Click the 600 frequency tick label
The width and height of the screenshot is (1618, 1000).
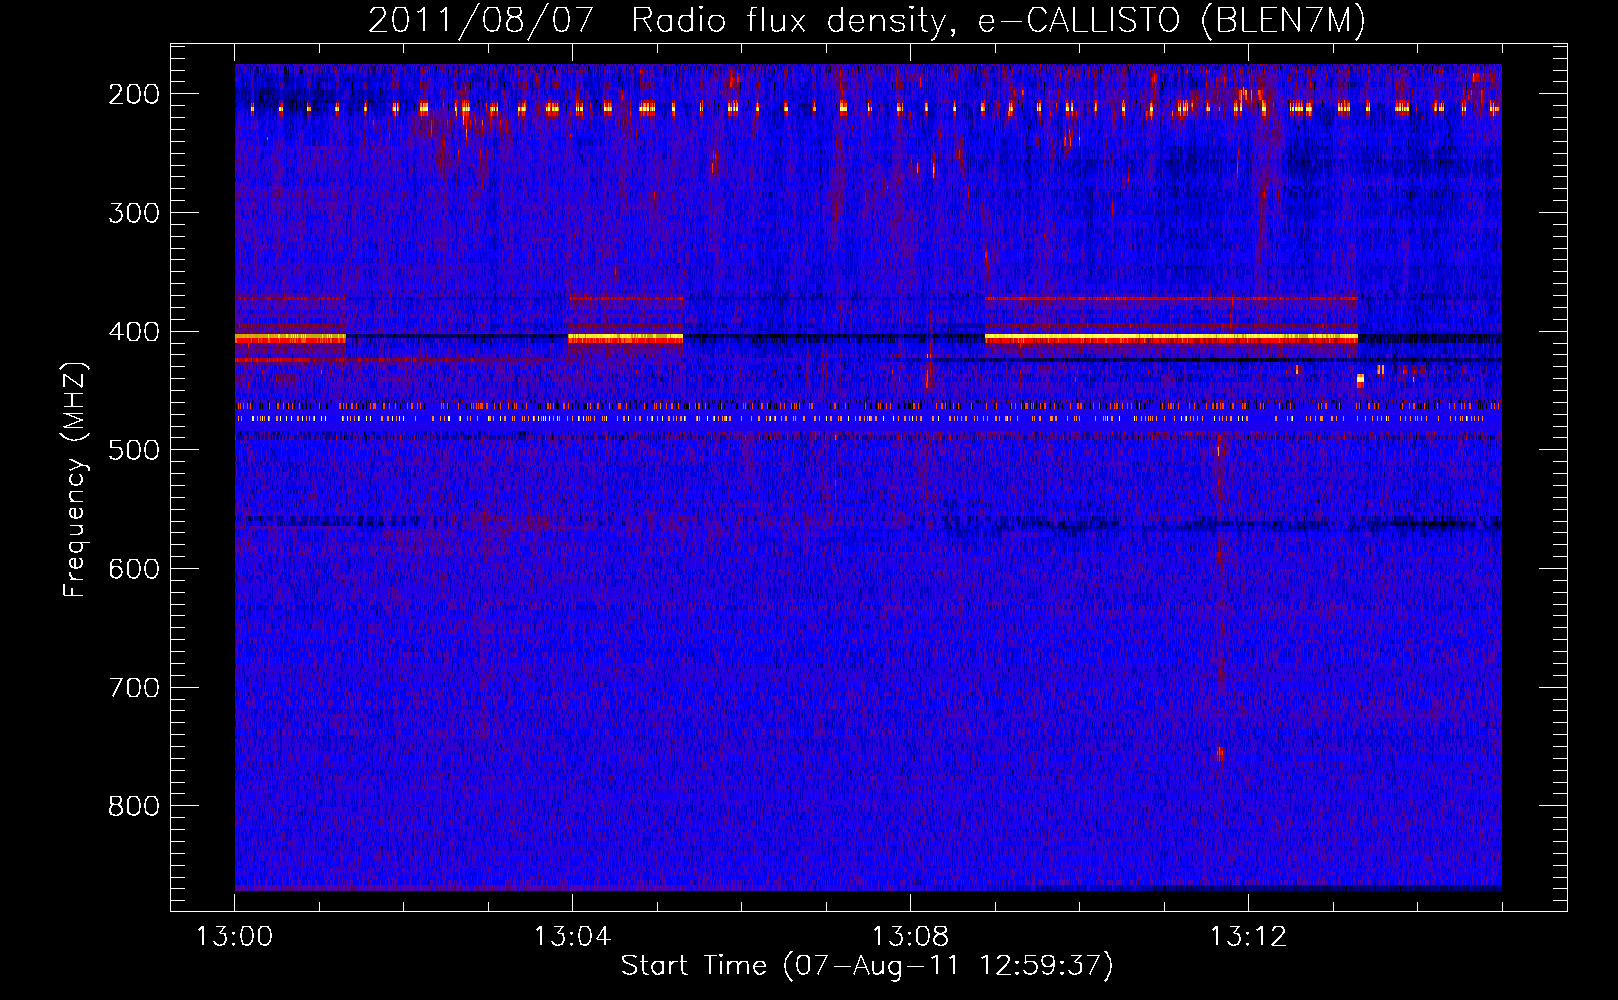(134, 569)
